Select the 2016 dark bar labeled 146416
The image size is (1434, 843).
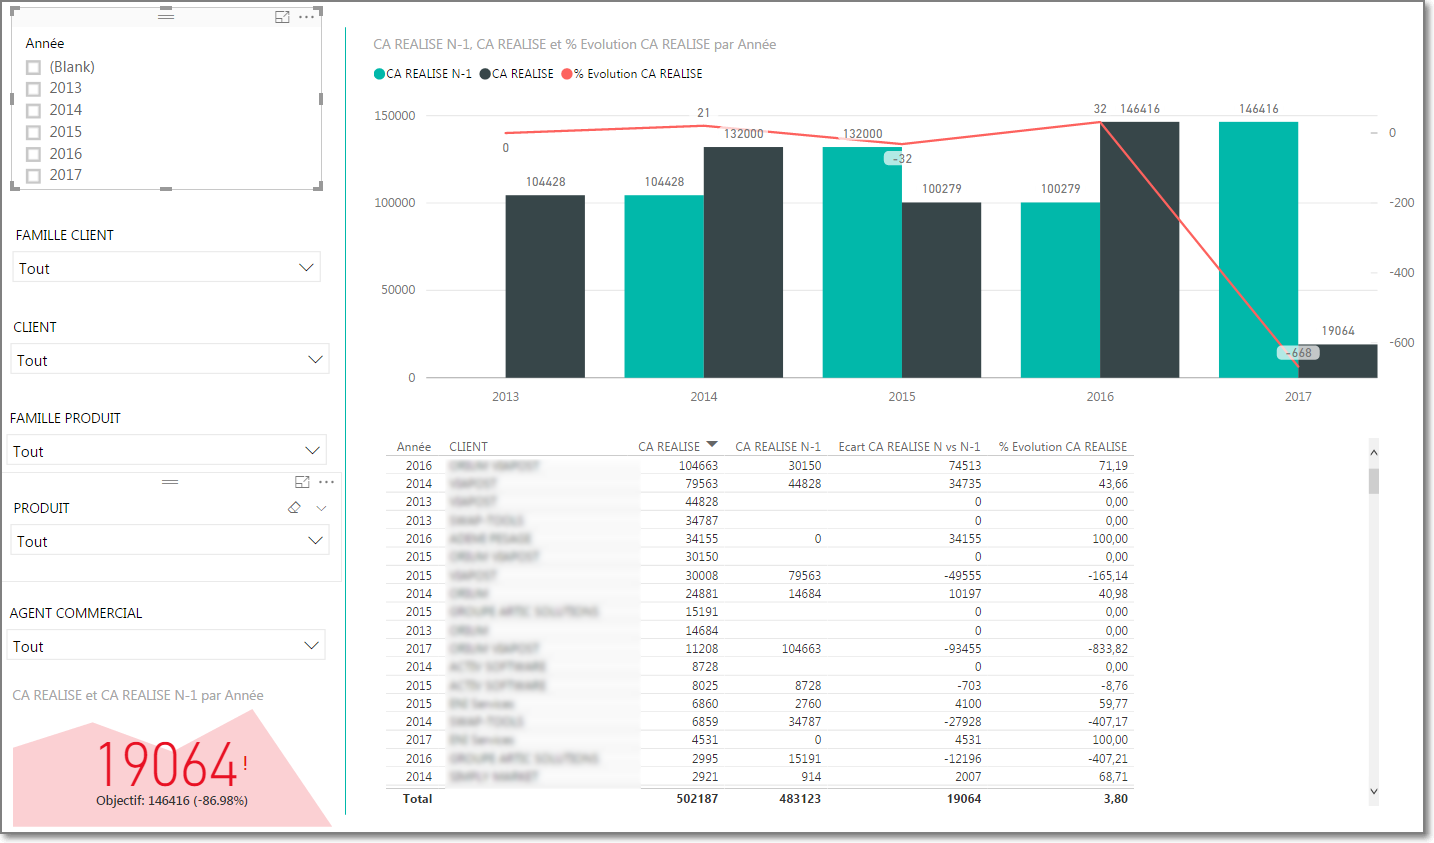tap(1139, 250)
